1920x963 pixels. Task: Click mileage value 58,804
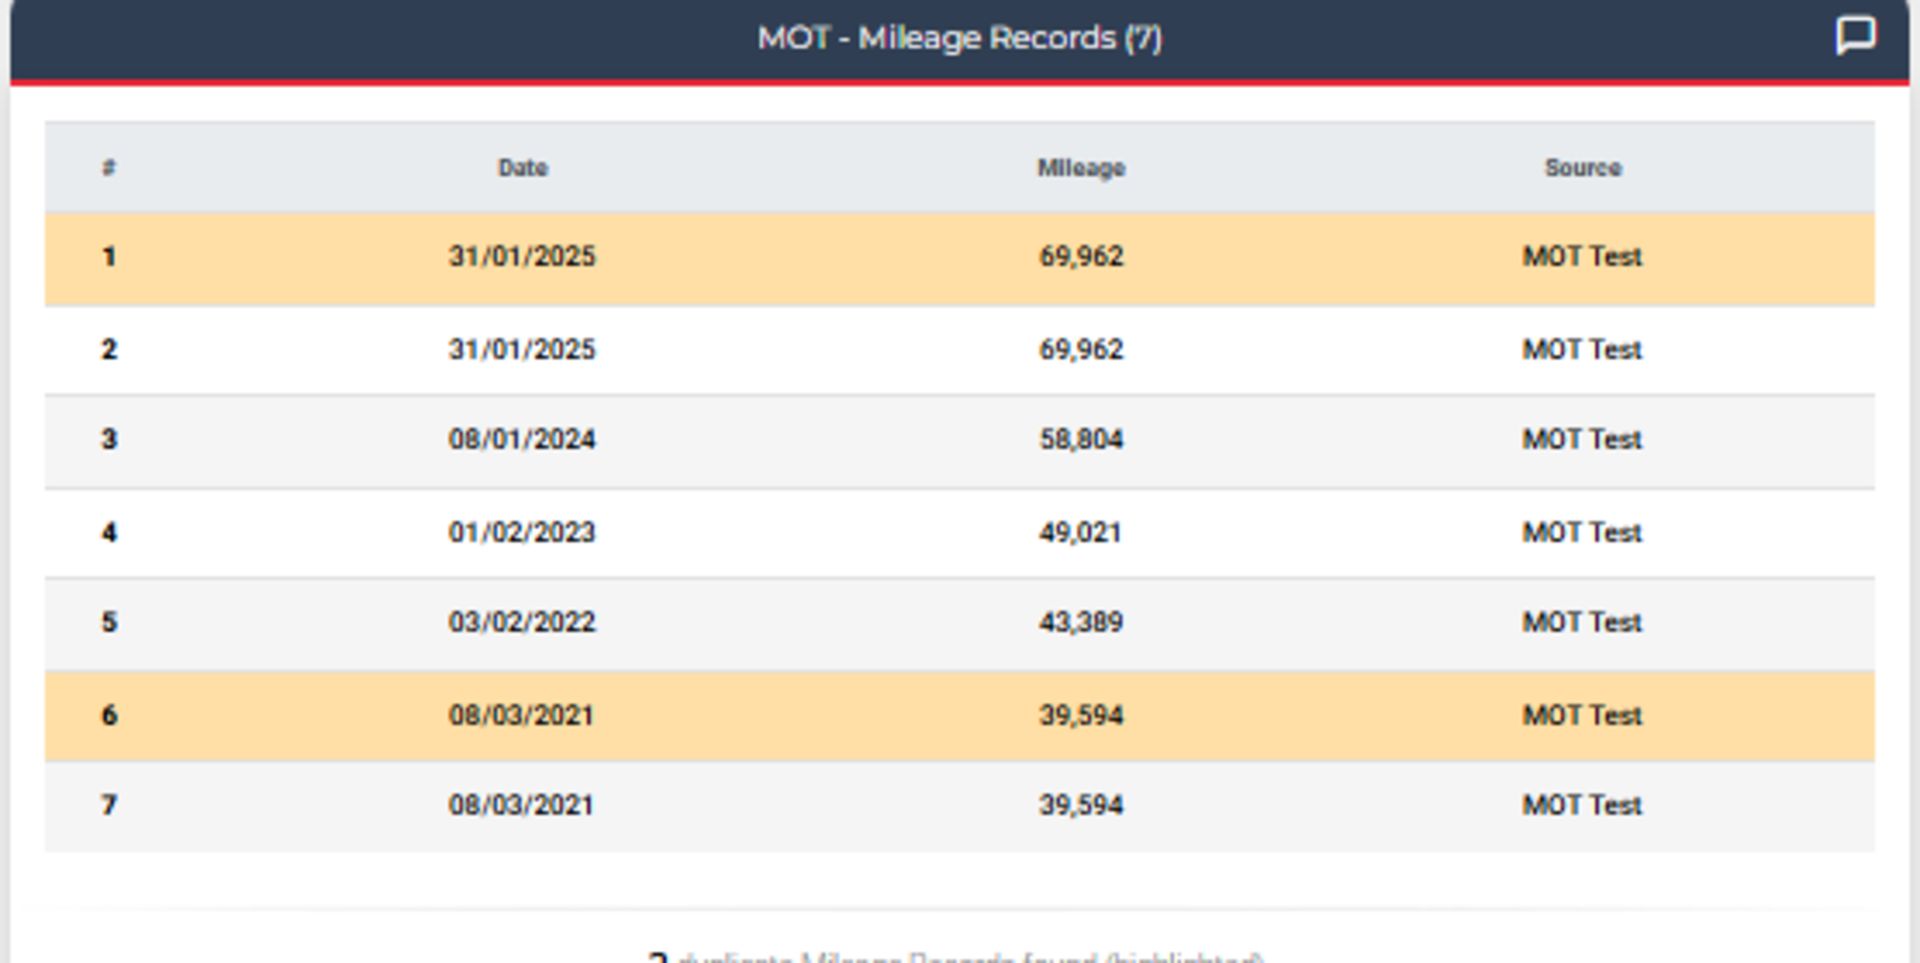pyautogui.click(x=1081, y=440)
